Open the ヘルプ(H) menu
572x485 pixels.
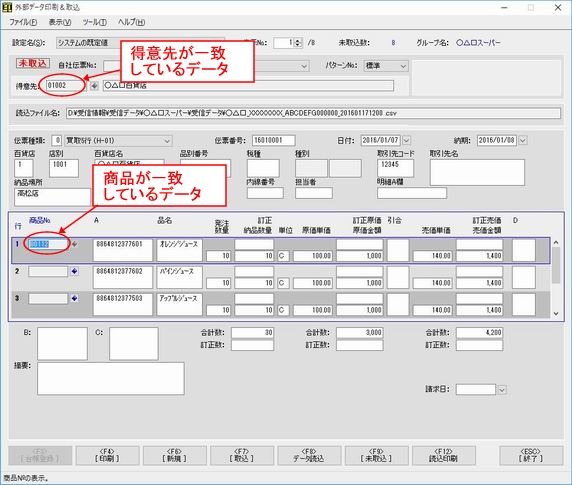pos(131,22)
